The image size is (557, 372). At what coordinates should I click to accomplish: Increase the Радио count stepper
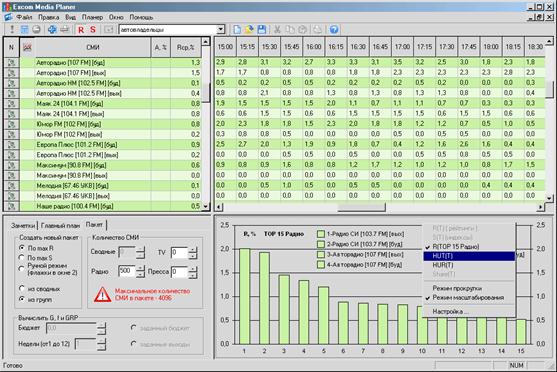point(140,268)
